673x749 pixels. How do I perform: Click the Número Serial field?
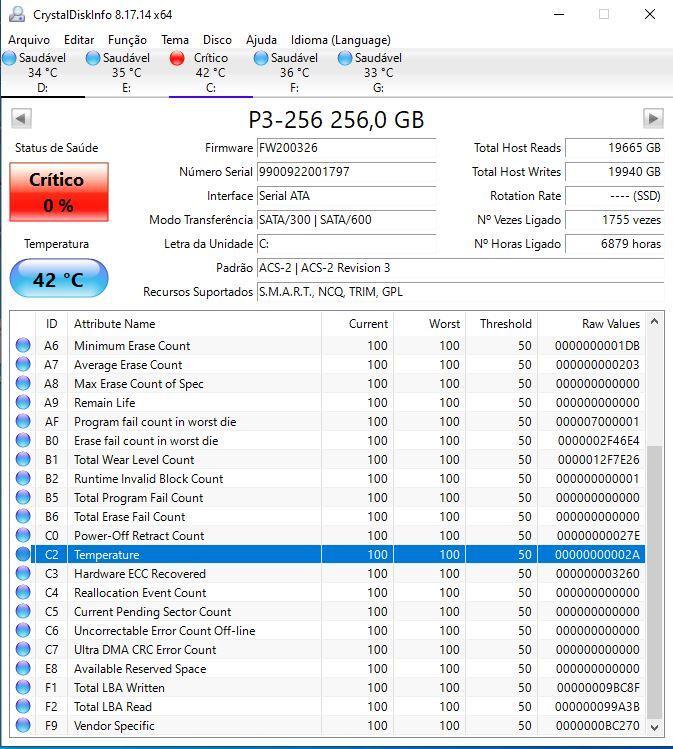(346, 172)
